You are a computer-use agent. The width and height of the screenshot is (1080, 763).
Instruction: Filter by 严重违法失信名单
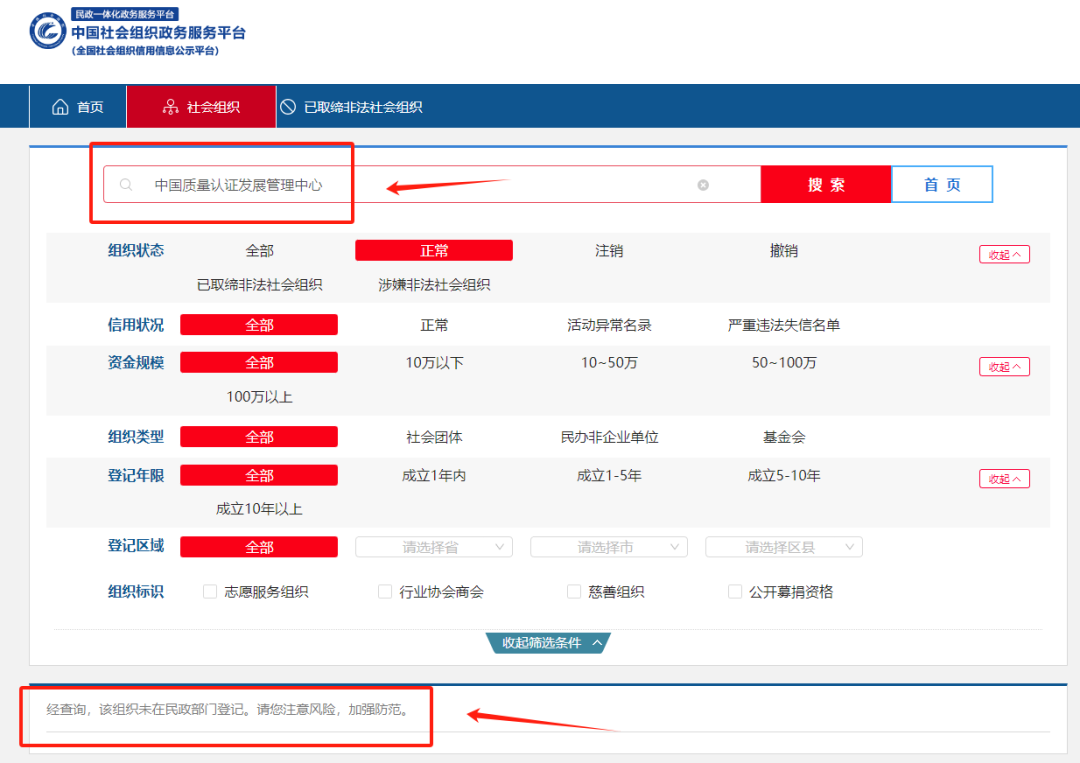pos(784,325)
